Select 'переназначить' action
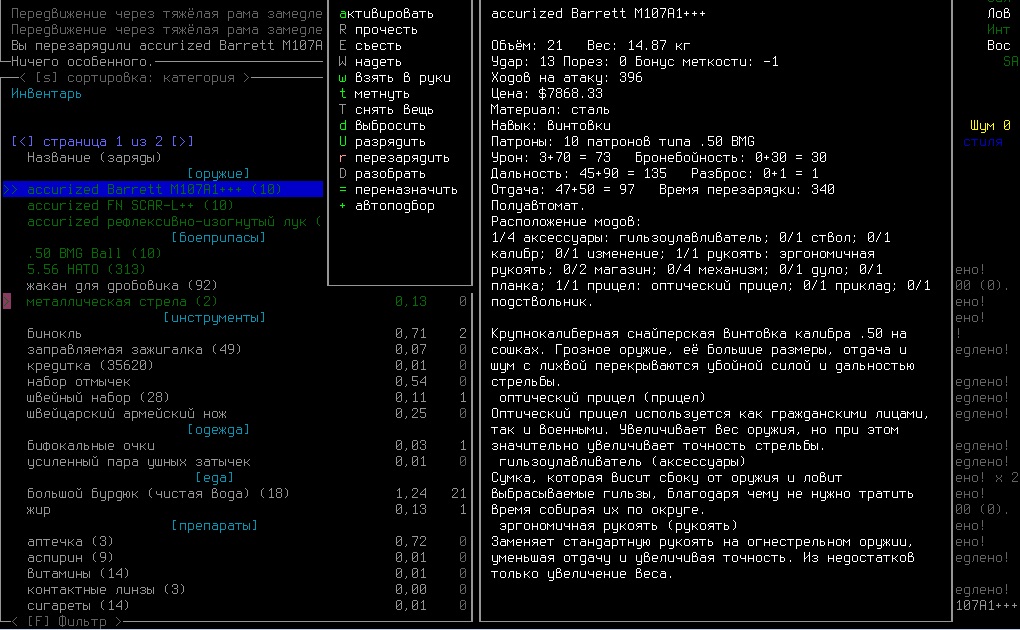Screen dimensions: 1020x630 click(x=398, y=189)
